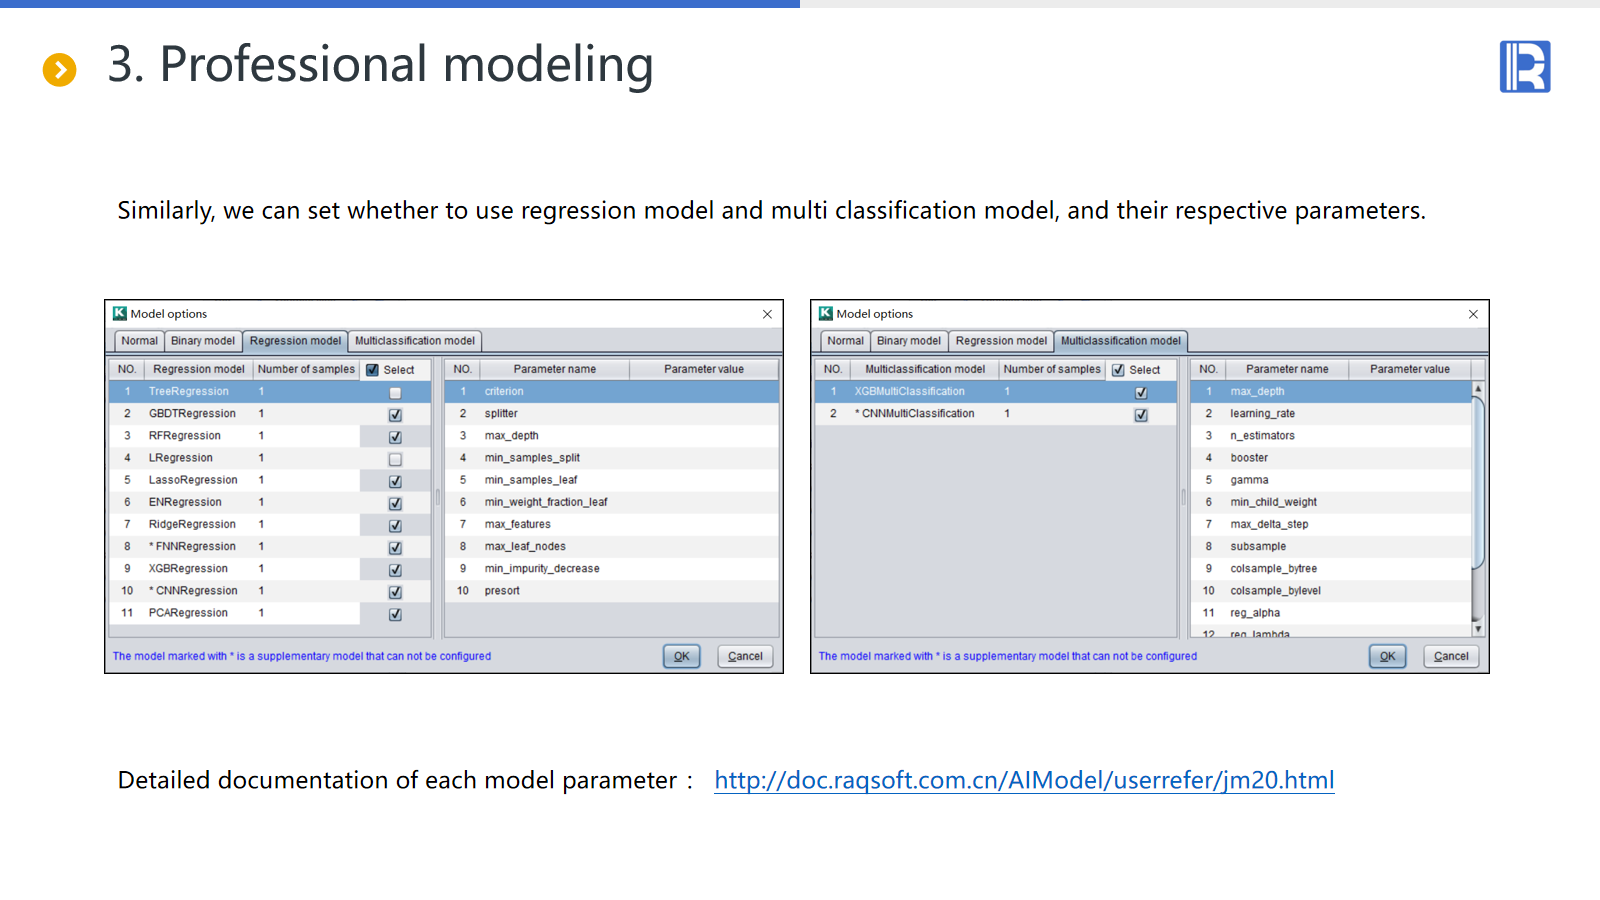Screen dimensions: 1600x900
Task: Uncheck the XGBMultiClassification checkbox
Action: coord(1141,393)
